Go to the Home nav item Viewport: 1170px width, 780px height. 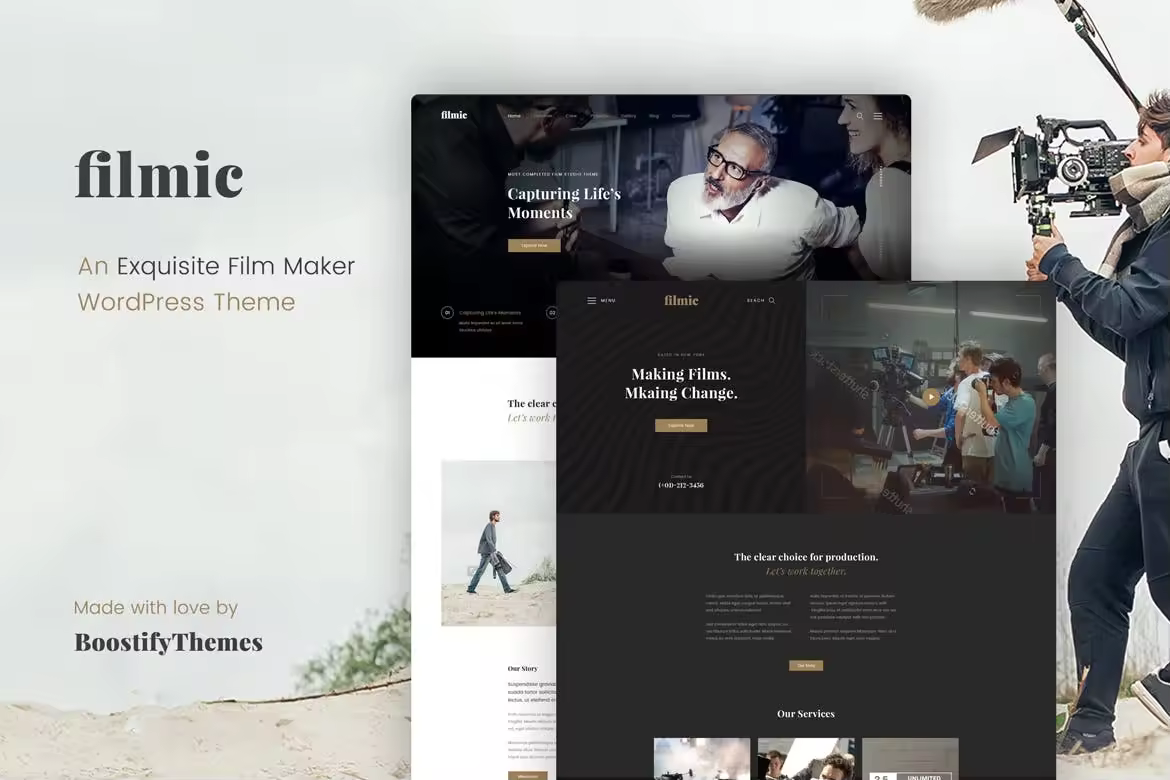(x=514, y=116)
